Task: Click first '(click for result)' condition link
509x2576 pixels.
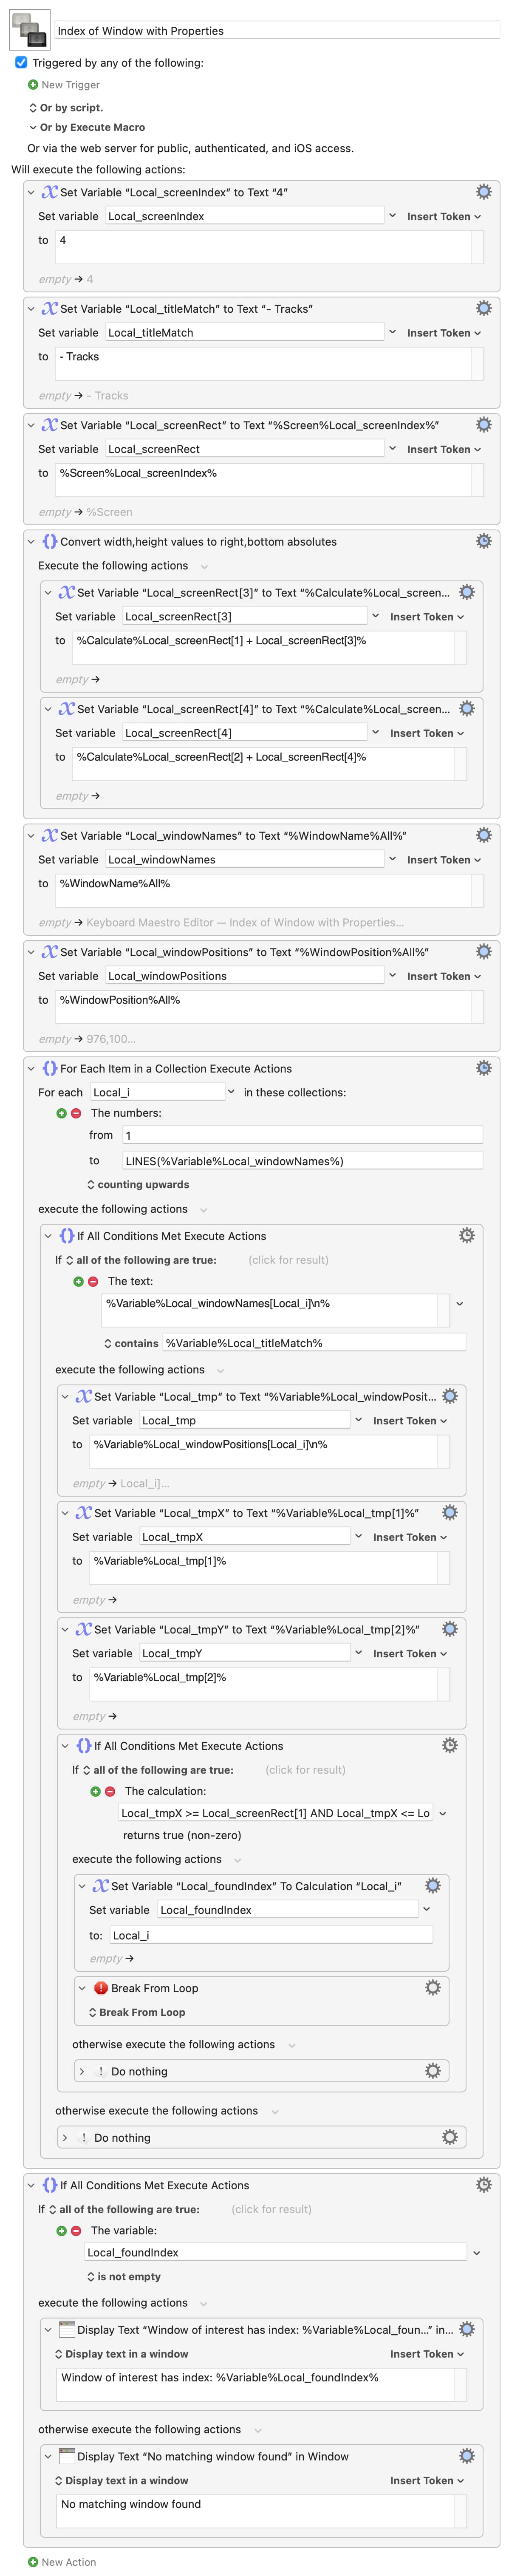Action: tap(288, 1260)
